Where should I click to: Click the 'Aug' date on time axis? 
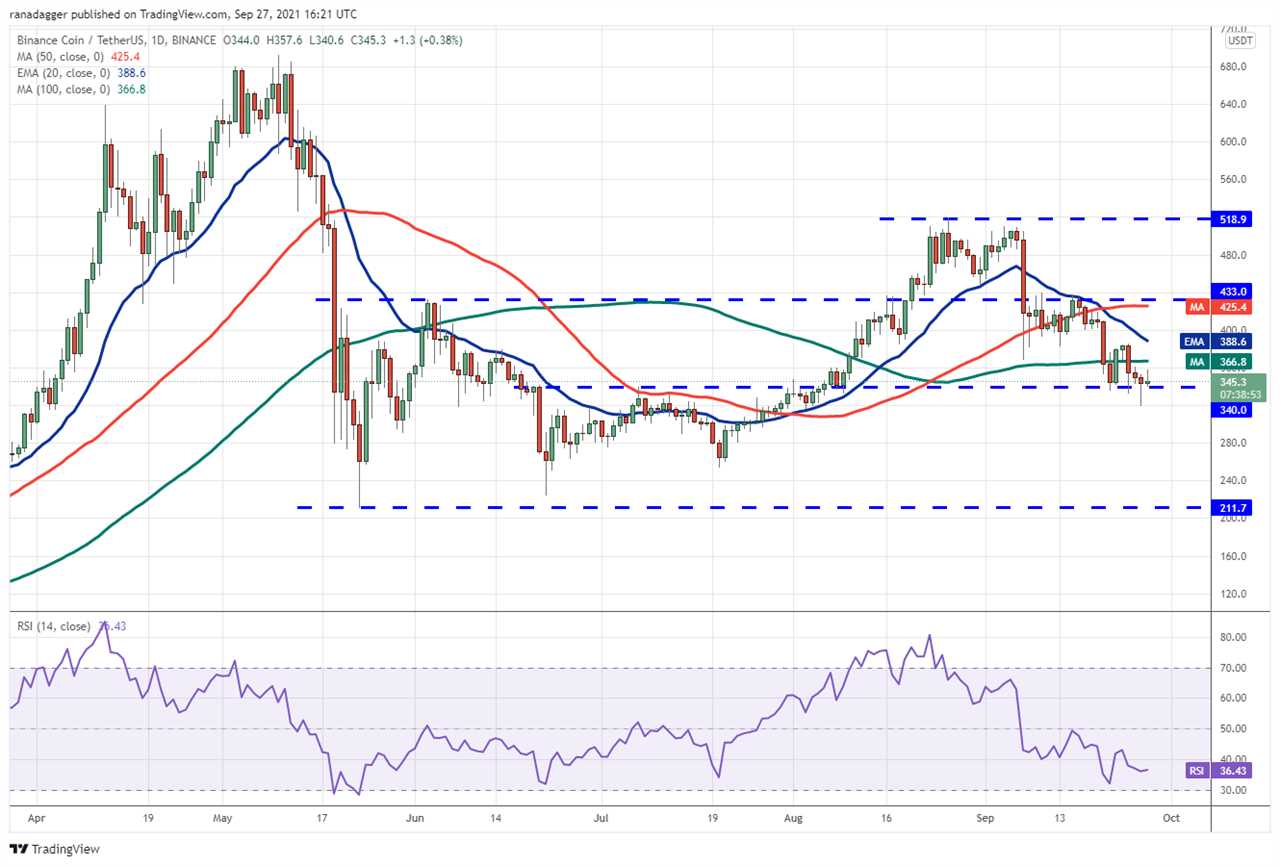click(793, 817)
